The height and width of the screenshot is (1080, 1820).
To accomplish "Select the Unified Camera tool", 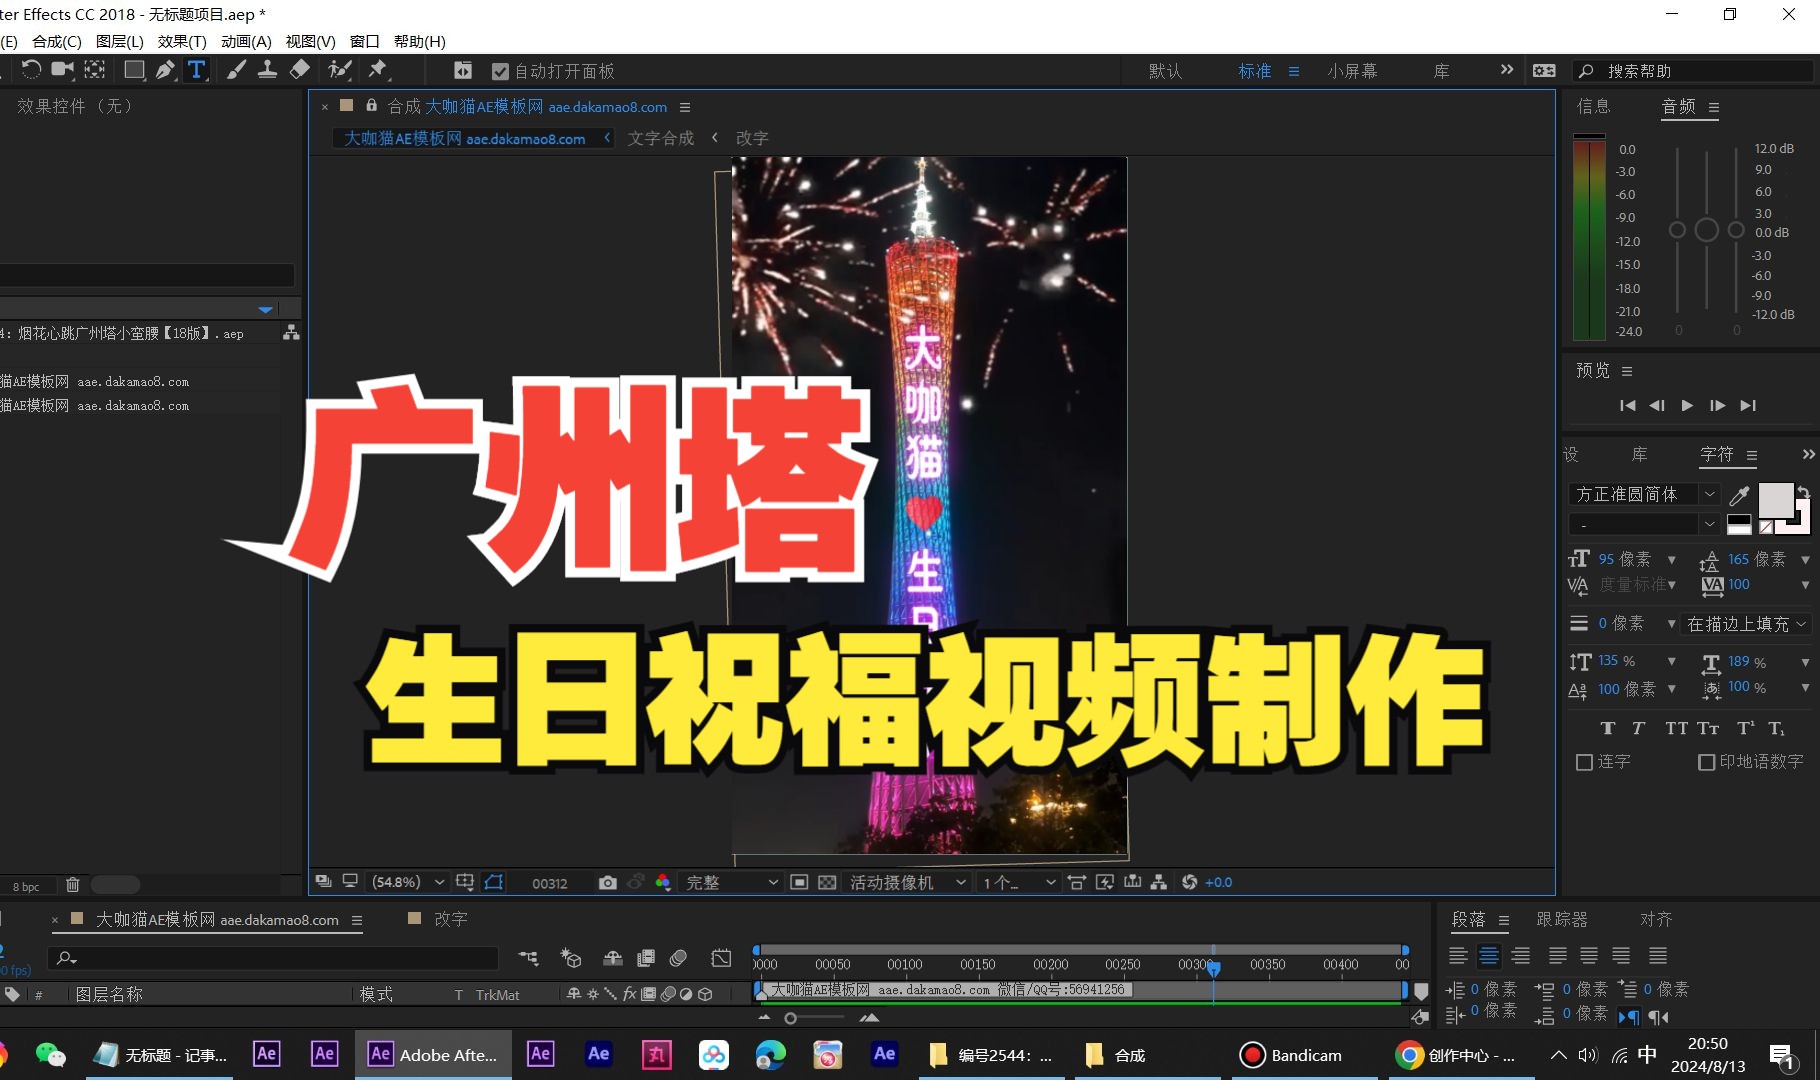I will pyautogui.click(x=63, y=69).
